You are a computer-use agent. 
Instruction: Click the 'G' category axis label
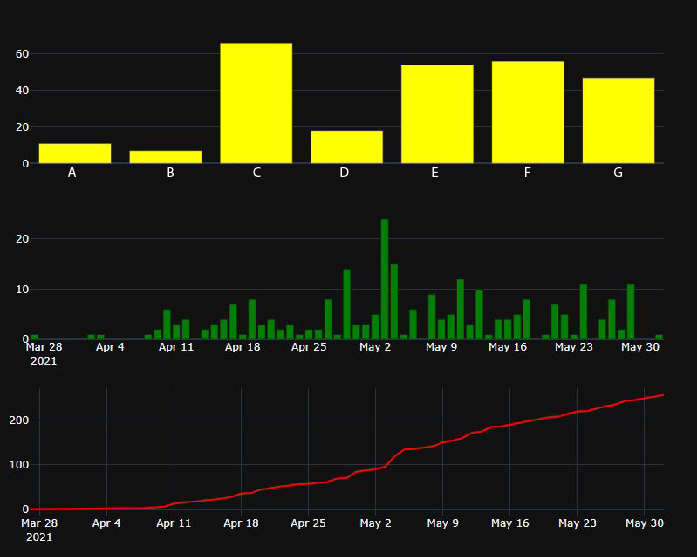[x=618, y=172]
